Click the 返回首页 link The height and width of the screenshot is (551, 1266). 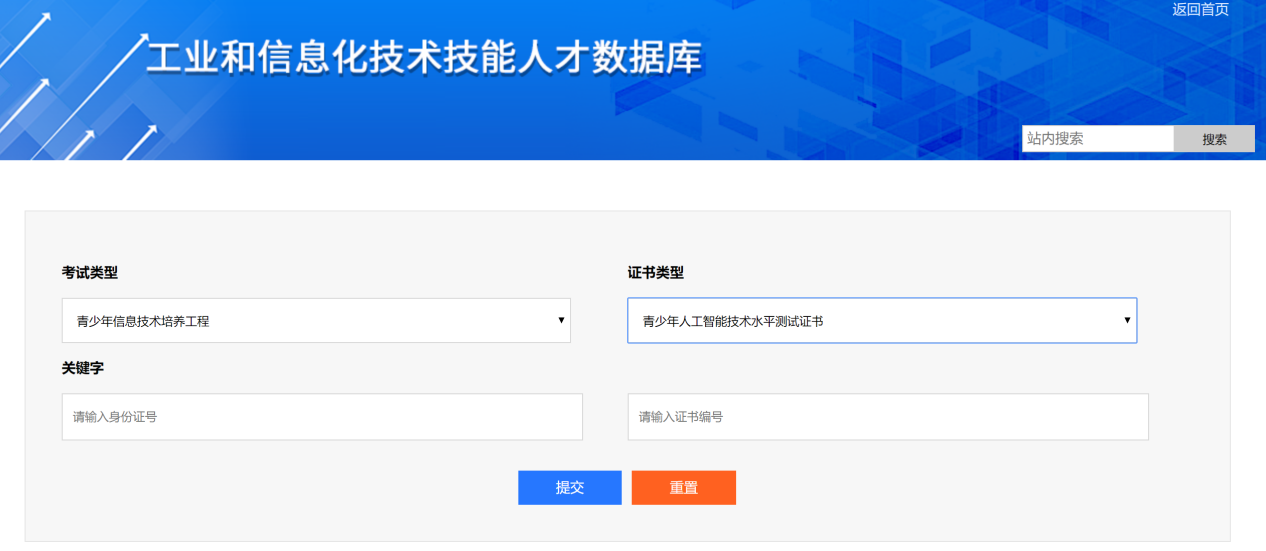1200,9
